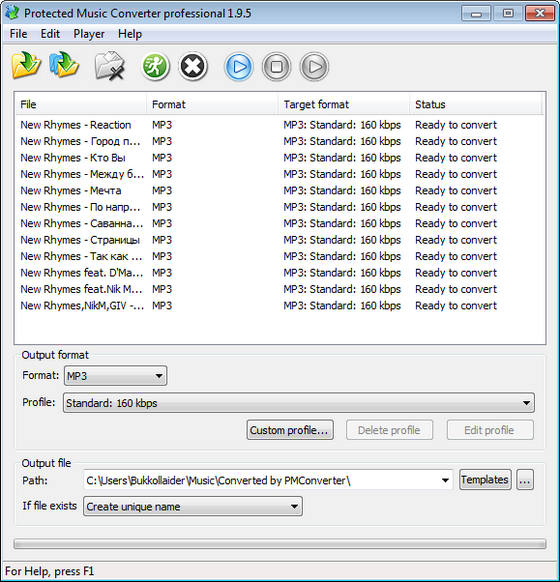Cancel conversion using black X circle icon
Image resolution: width=560 pixels, height=582 pixels.
pos(193,67)
